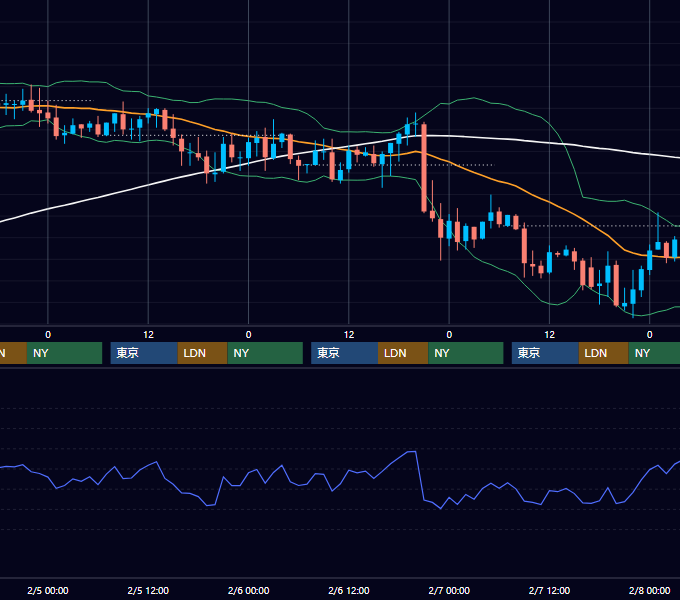
Task: Select the 2/7 00:00 date label
Action: (449, 590)
